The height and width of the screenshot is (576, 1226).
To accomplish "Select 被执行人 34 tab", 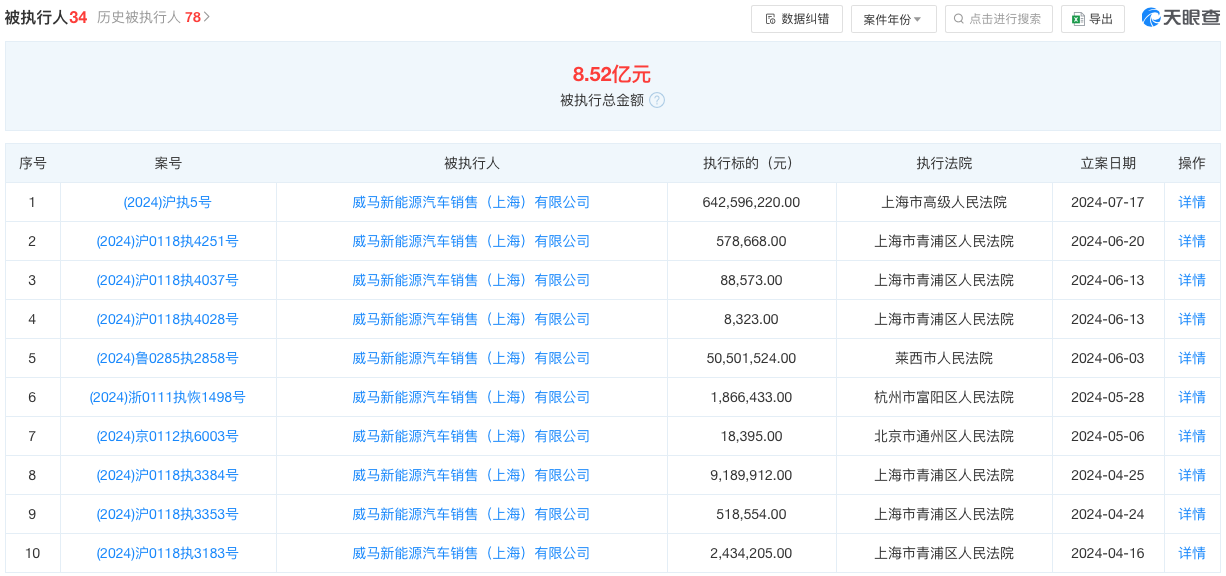I will click(46, 17).
